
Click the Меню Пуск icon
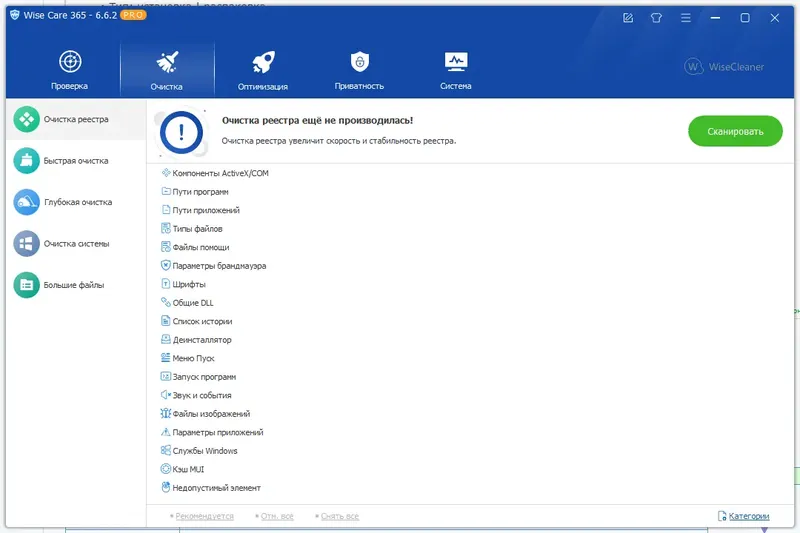[166, 358]
